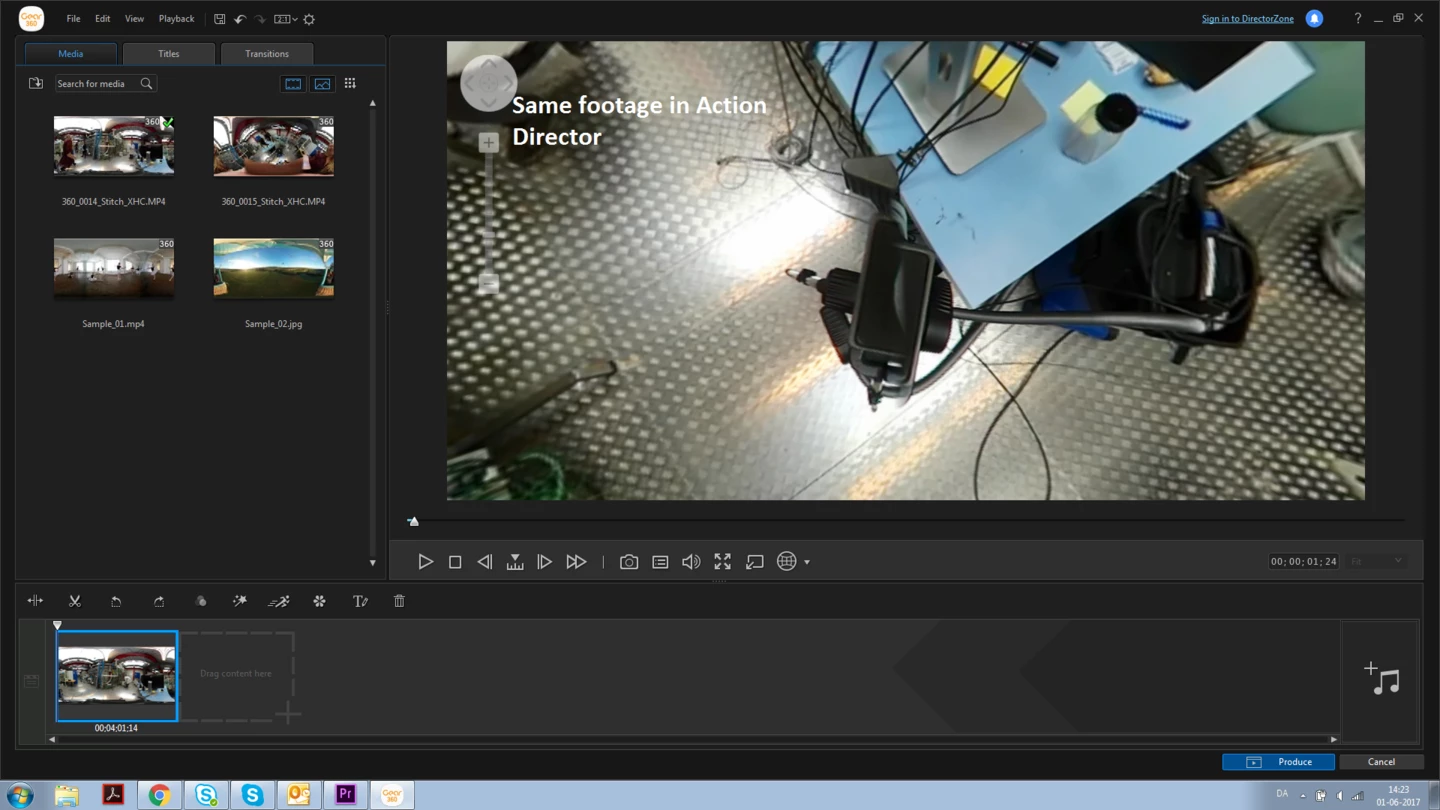1440x810 pixels.
Task: Rotate the clip left
Action: tap(116, 601)
